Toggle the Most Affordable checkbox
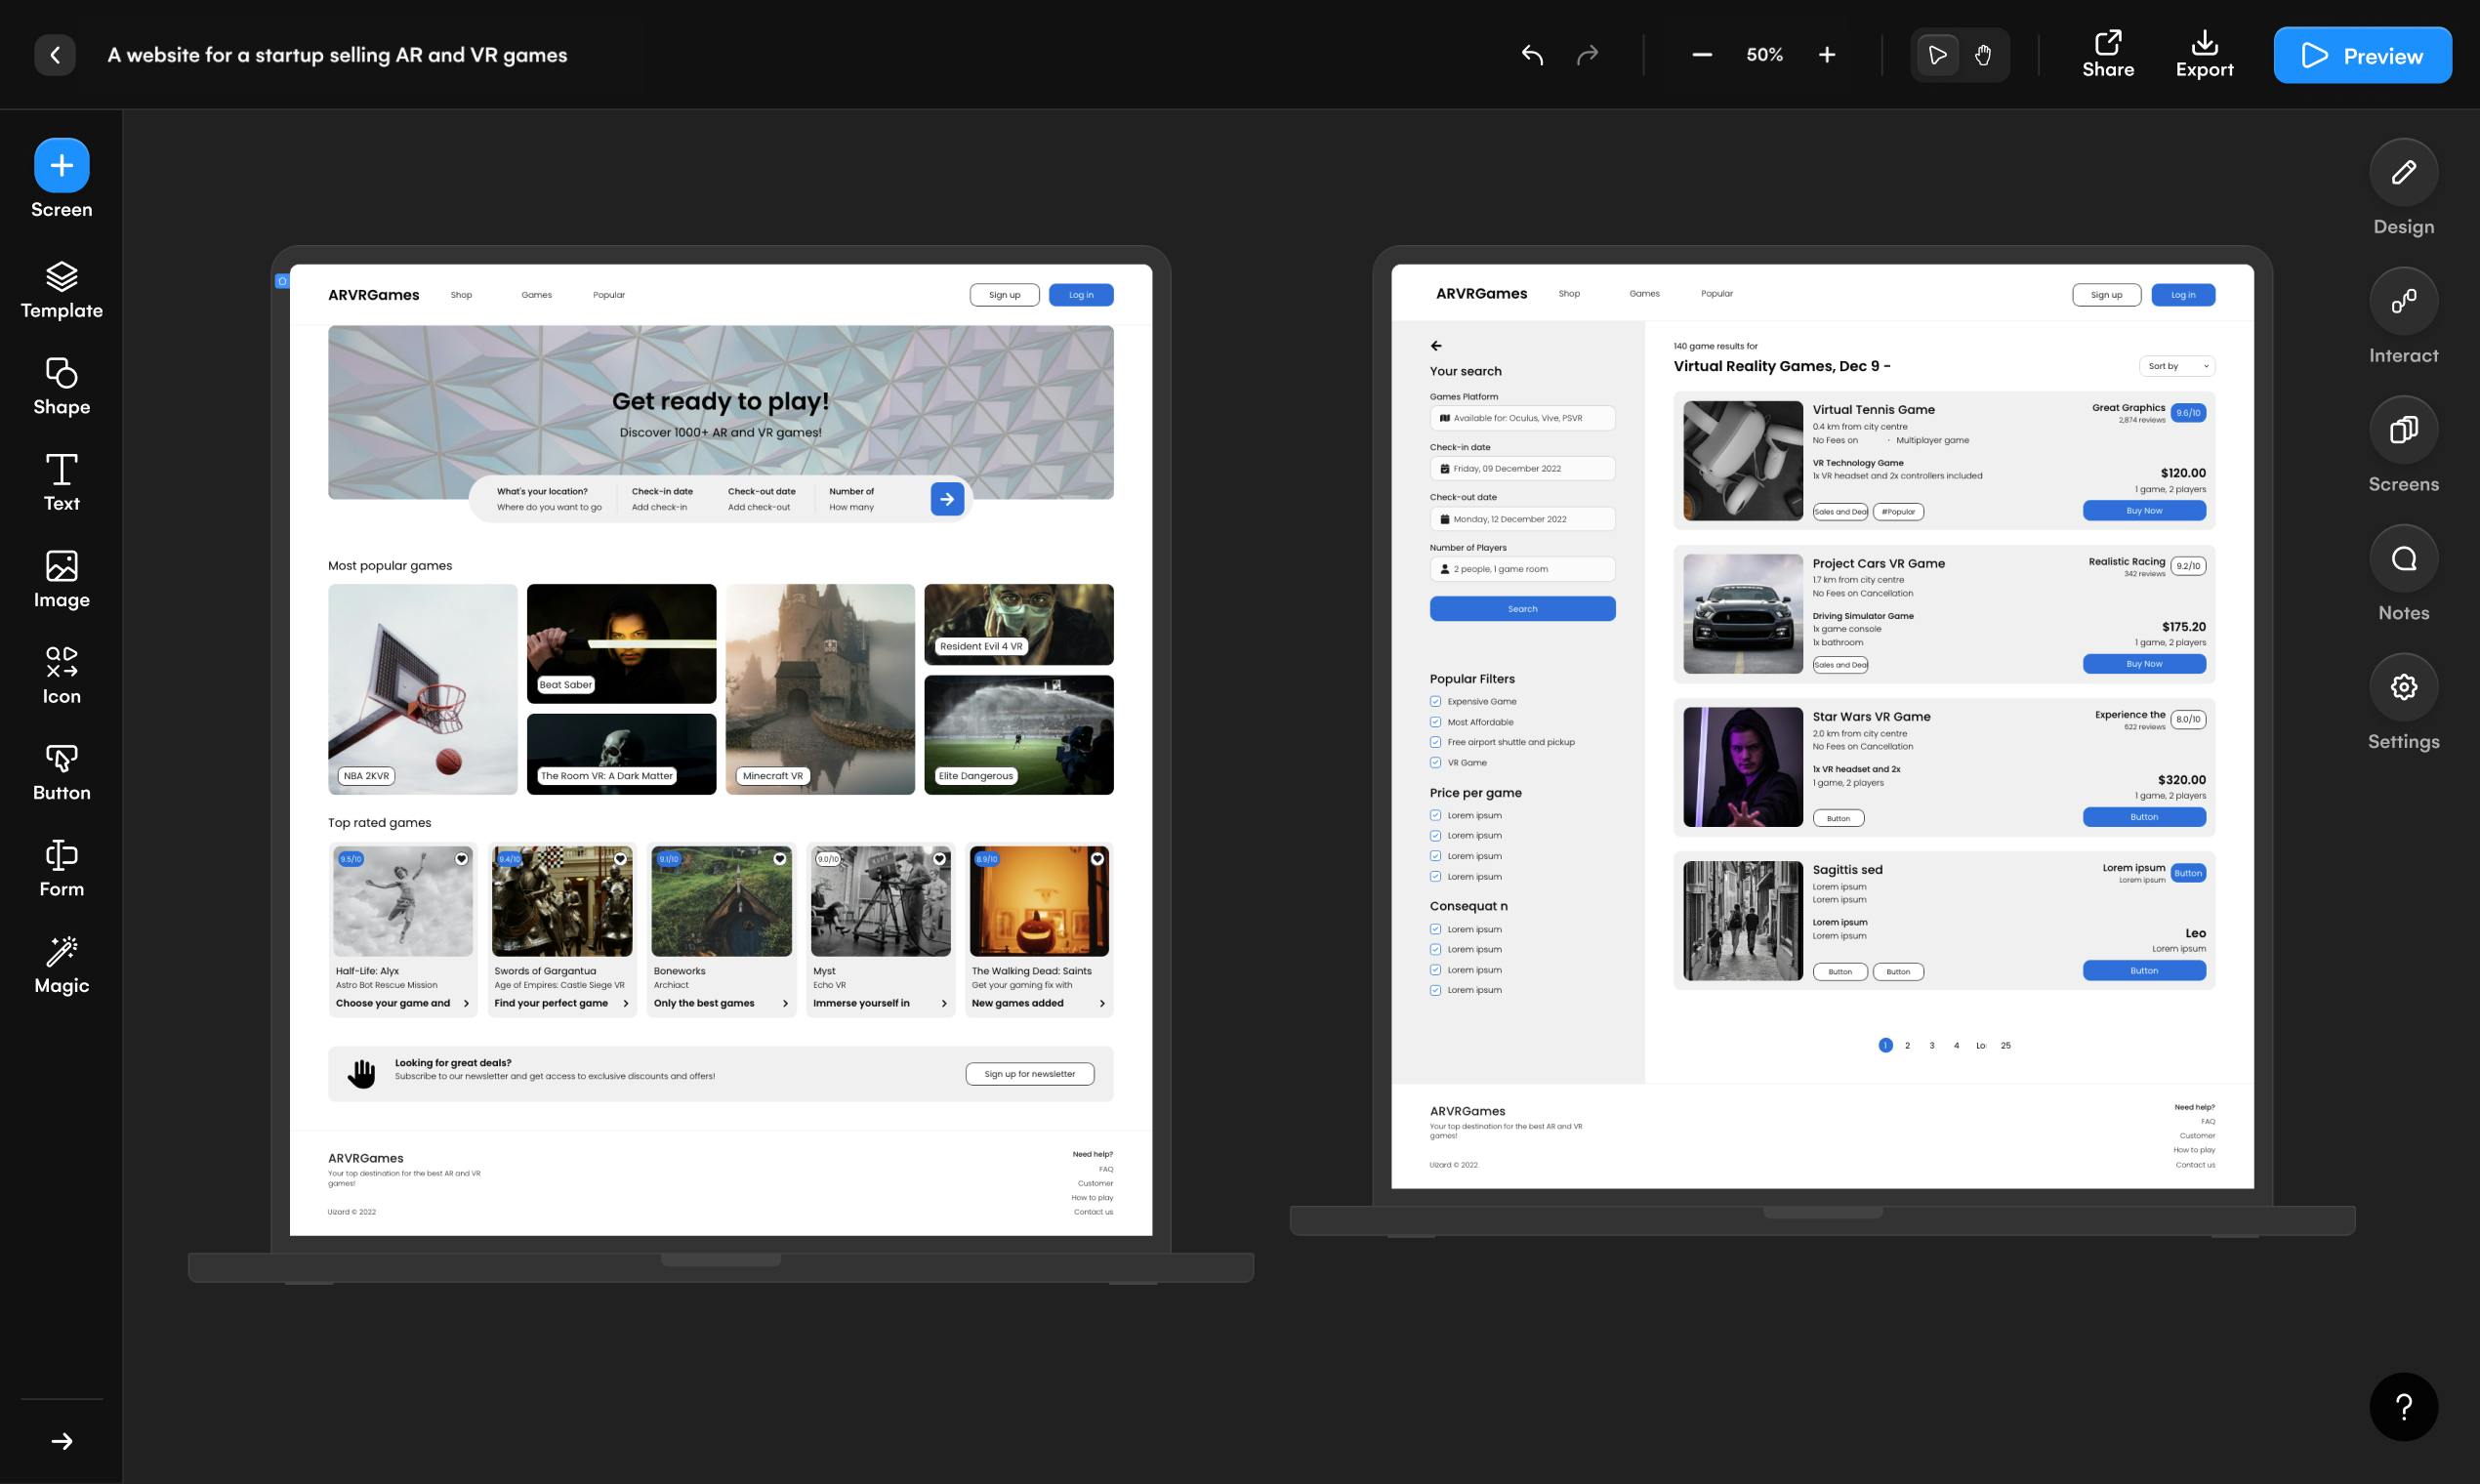 pos(1435,722)
